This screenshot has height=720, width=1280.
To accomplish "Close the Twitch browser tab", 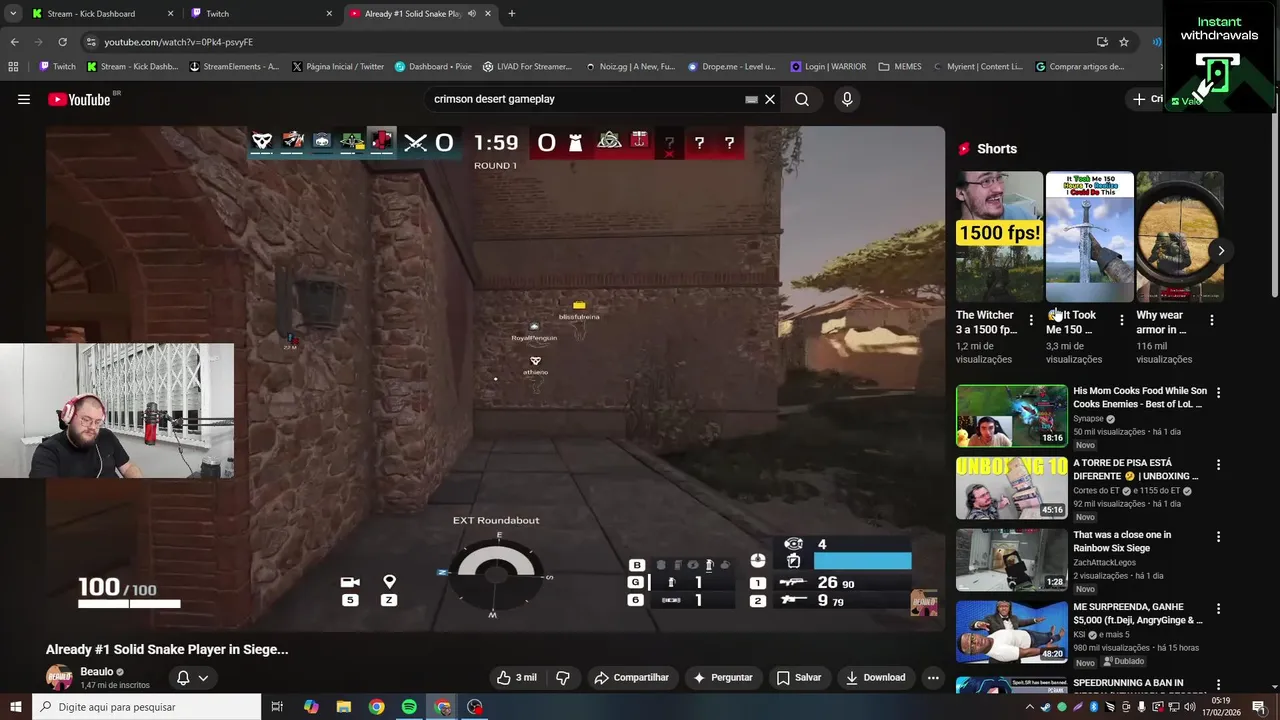I will click(x=329, y=14).
